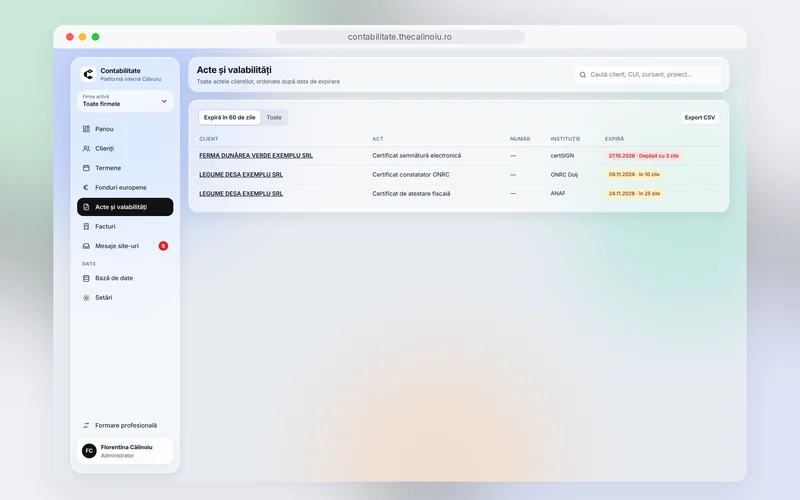
Task: Click the Acte și valabilități page title
Action: pyautogui.click(x=234, y=70)
